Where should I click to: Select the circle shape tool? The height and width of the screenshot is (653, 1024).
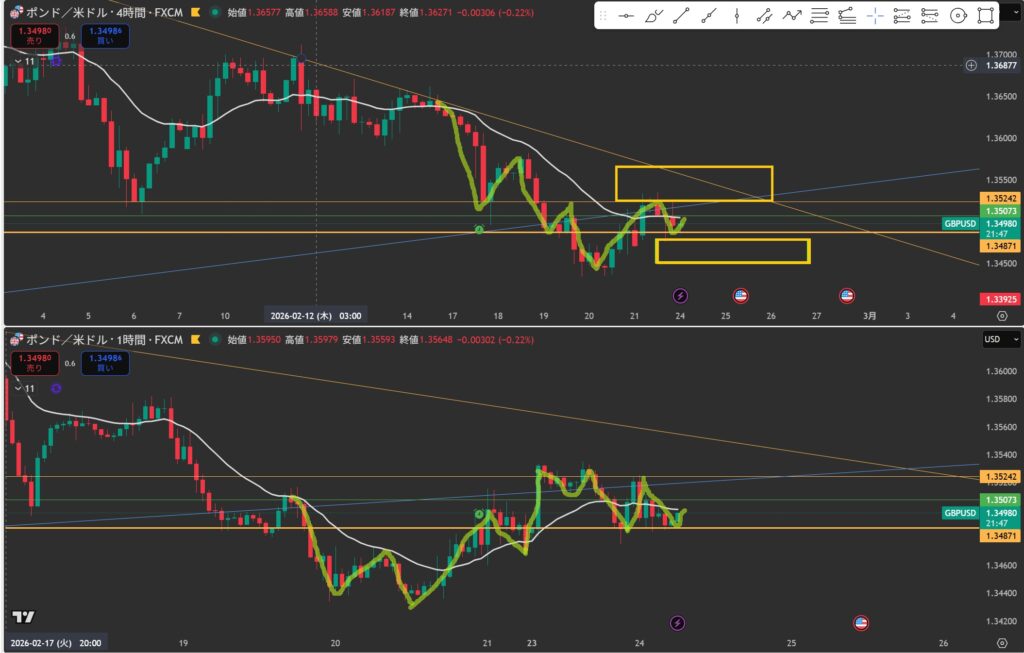pos(958,16)
